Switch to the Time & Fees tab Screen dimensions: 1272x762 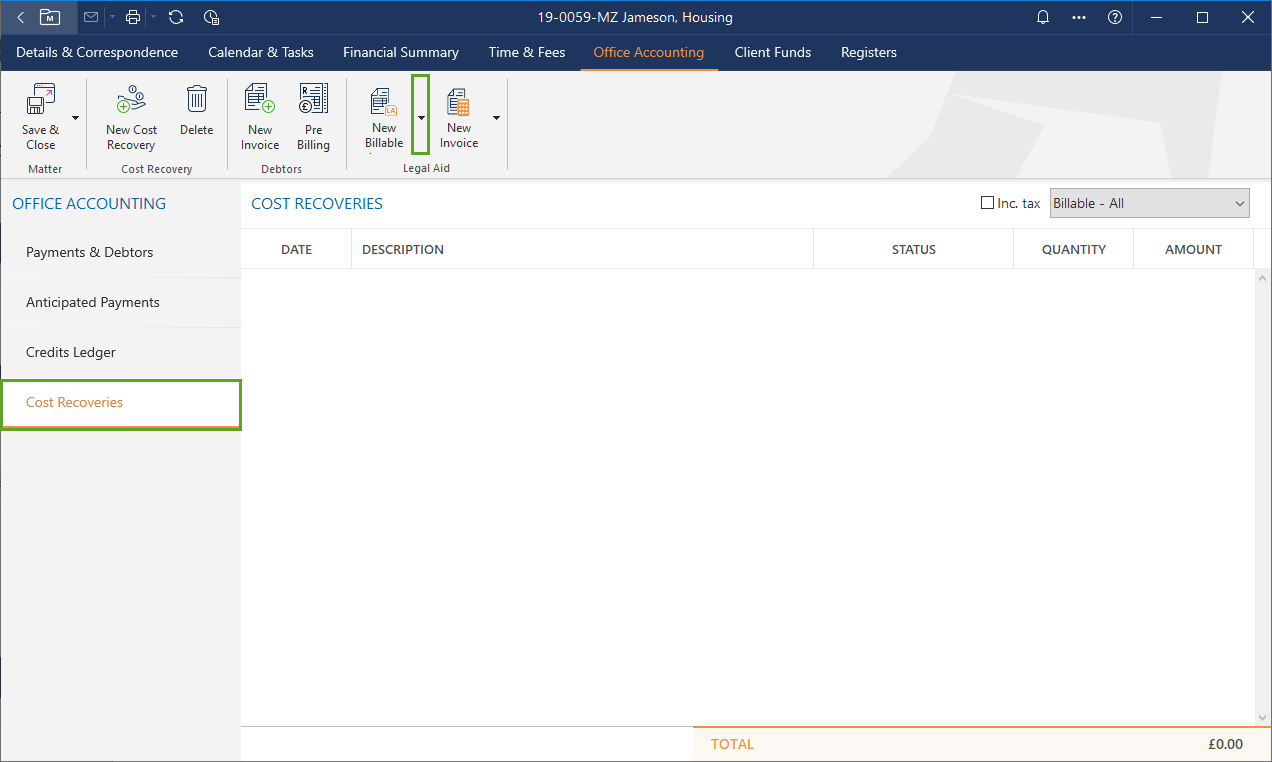(526, 52)
